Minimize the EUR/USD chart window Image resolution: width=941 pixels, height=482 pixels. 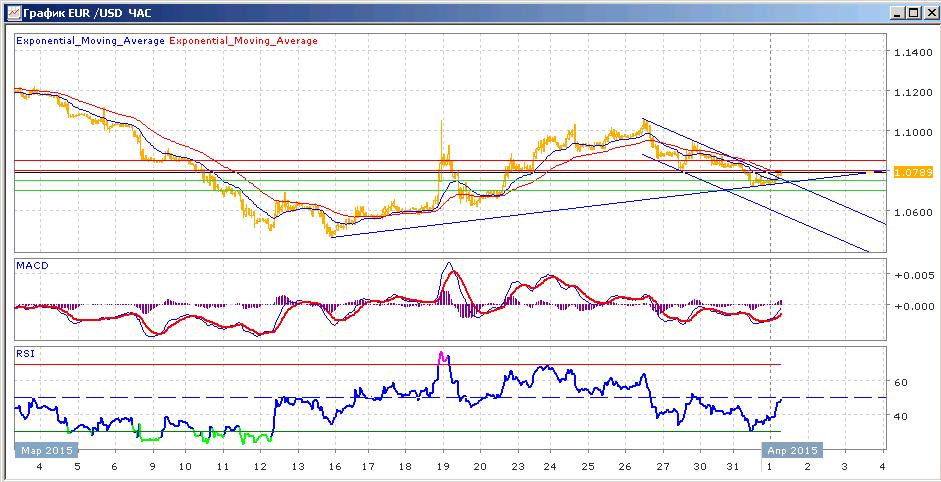pos(899,13)
